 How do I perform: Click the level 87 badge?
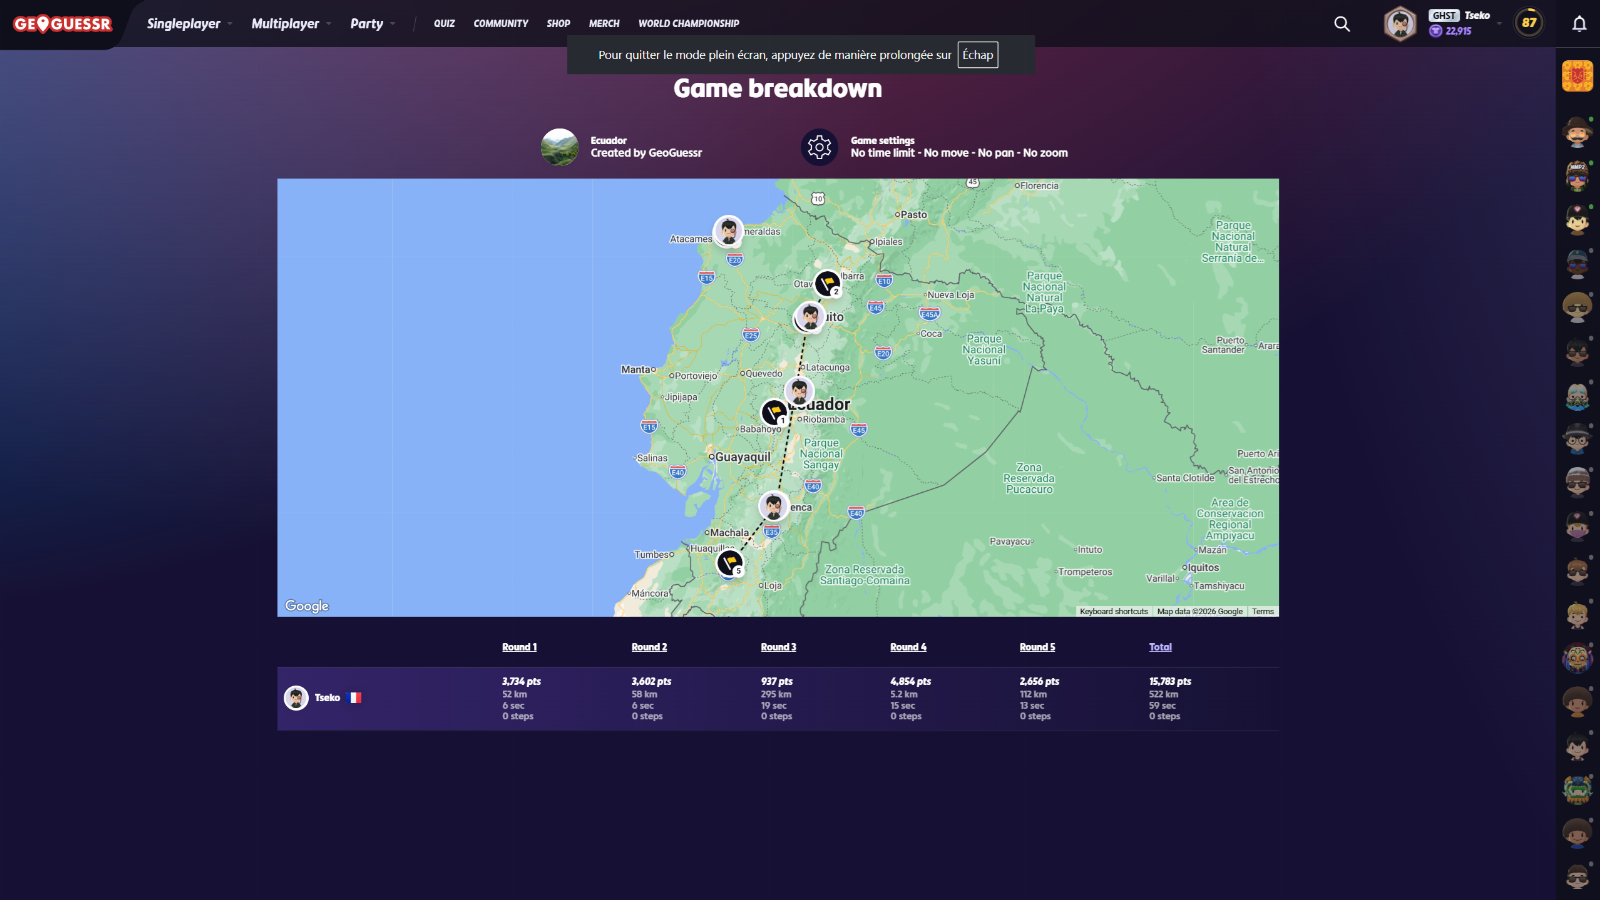click(x=1528, y=23)
